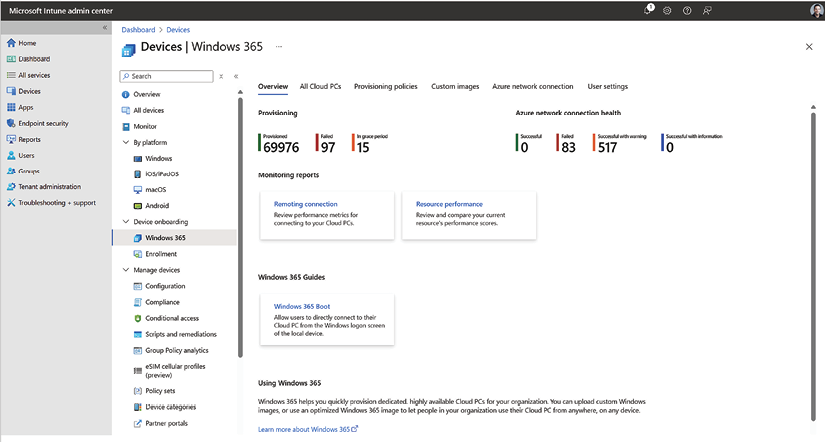Click the iOS/iPadOS platform icon
The image size is (825, 442).
pos(138,174)
